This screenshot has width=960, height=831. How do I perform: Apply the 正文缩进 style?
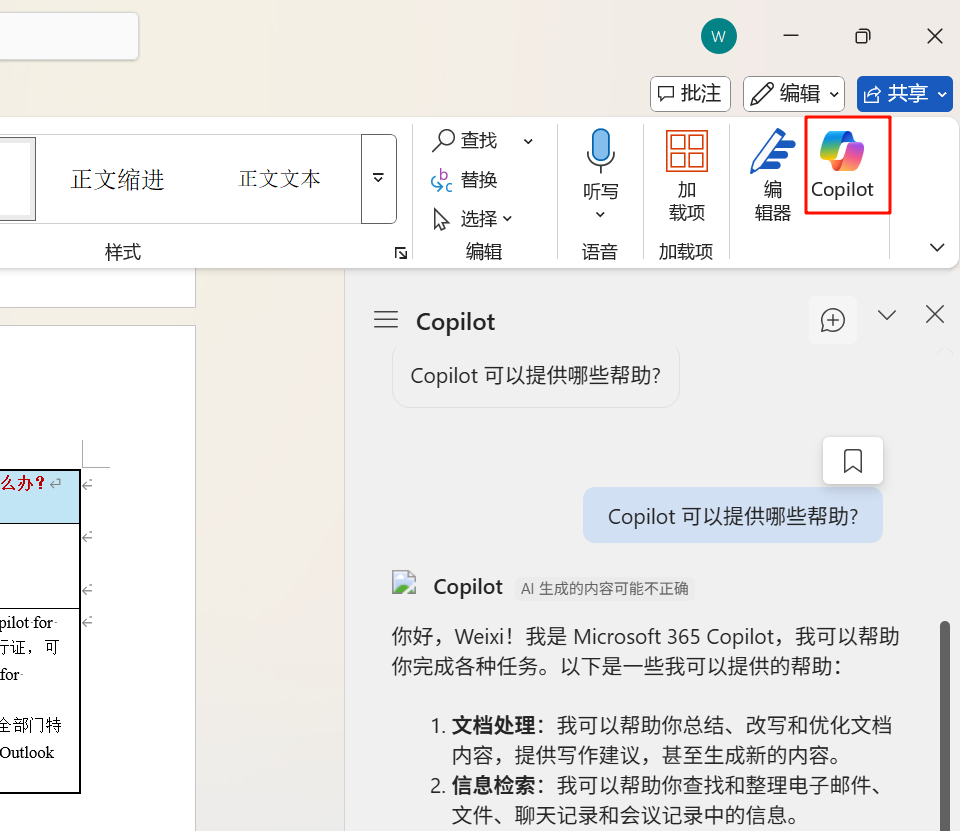tap(118, 179)
